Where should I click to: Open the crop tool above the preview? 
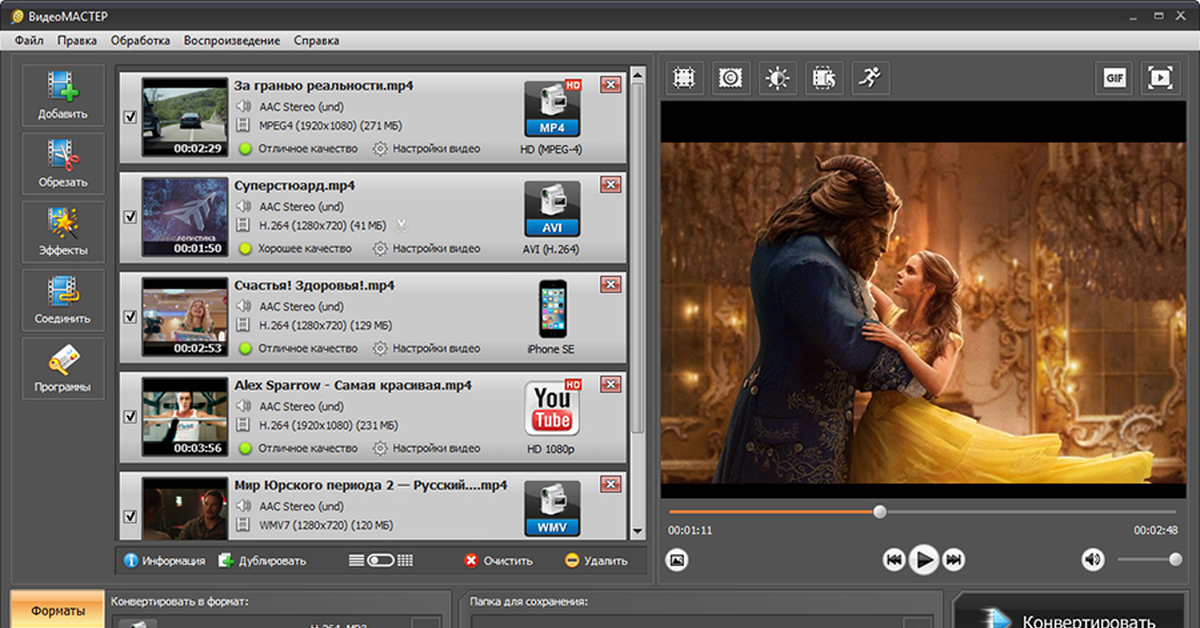[x=684, y=78]
